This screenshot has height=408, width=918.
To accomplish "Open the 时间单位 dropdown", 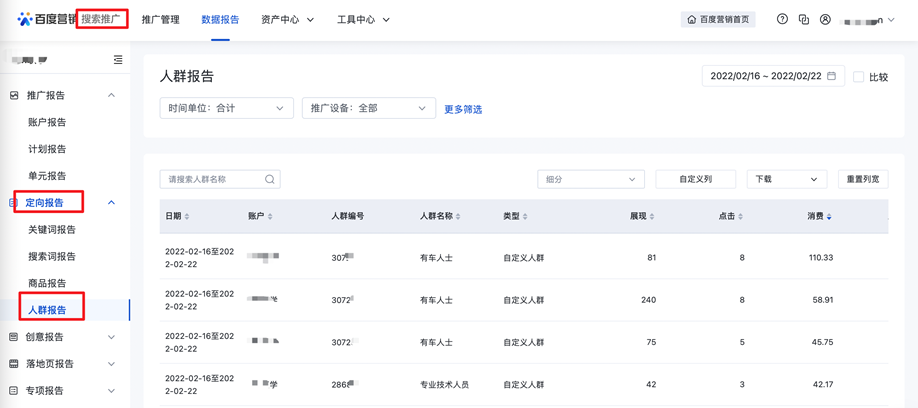I will click(x=226, y=108).
